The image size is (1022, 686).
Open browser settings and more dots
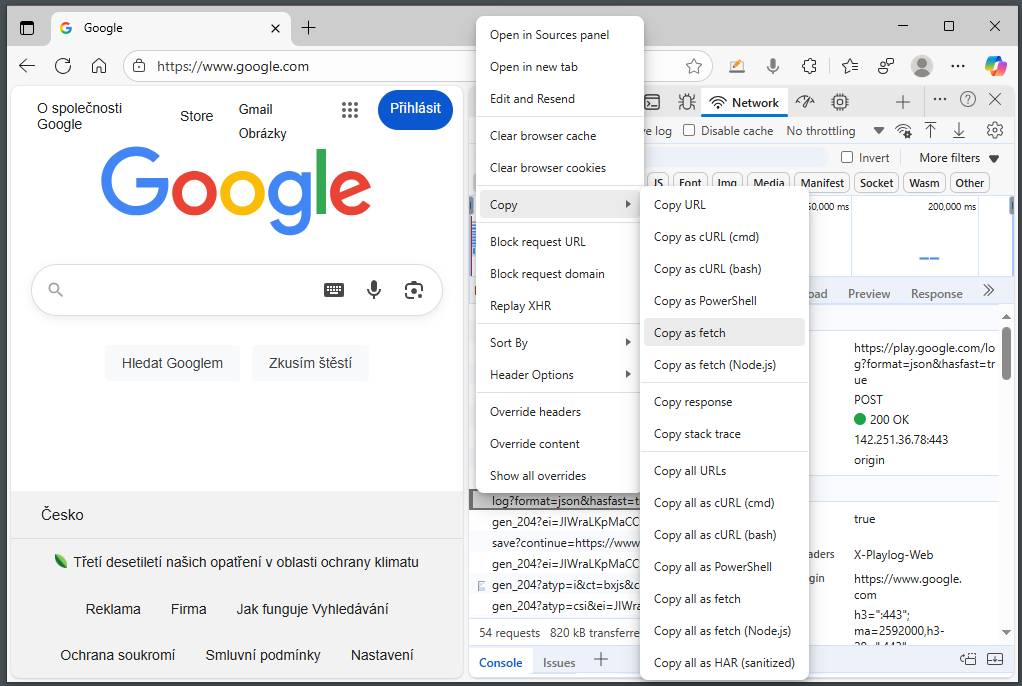pos(958,66)
